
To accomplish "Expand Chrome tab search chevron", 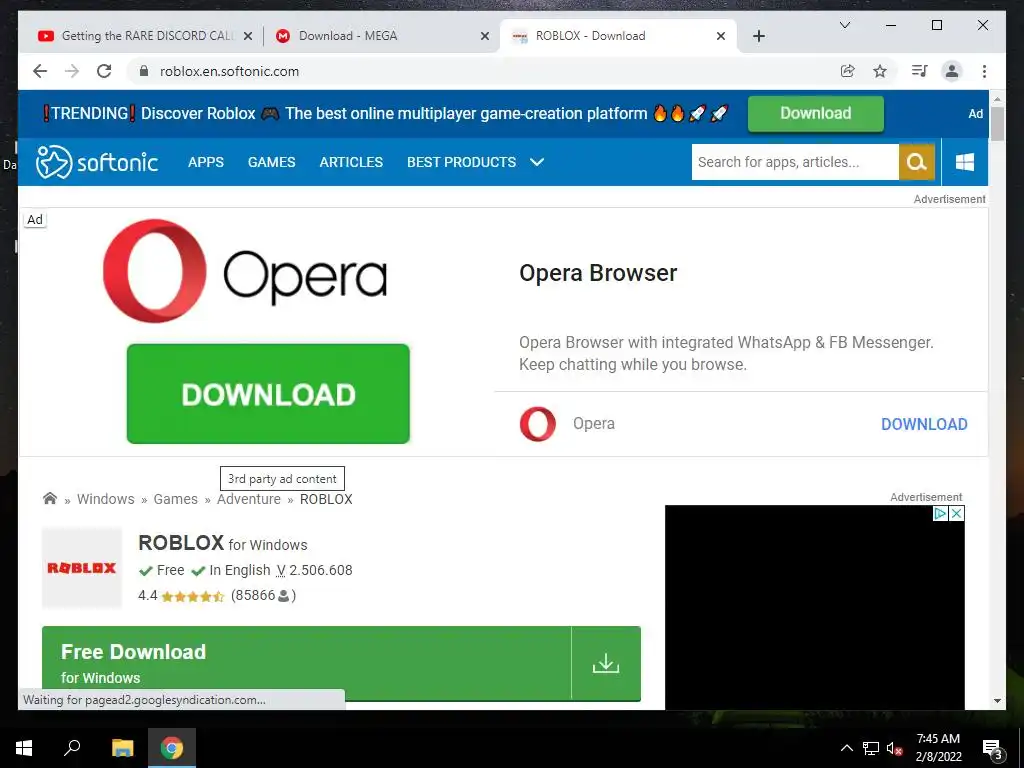I will pyautogui.click(x=844, y=25).
